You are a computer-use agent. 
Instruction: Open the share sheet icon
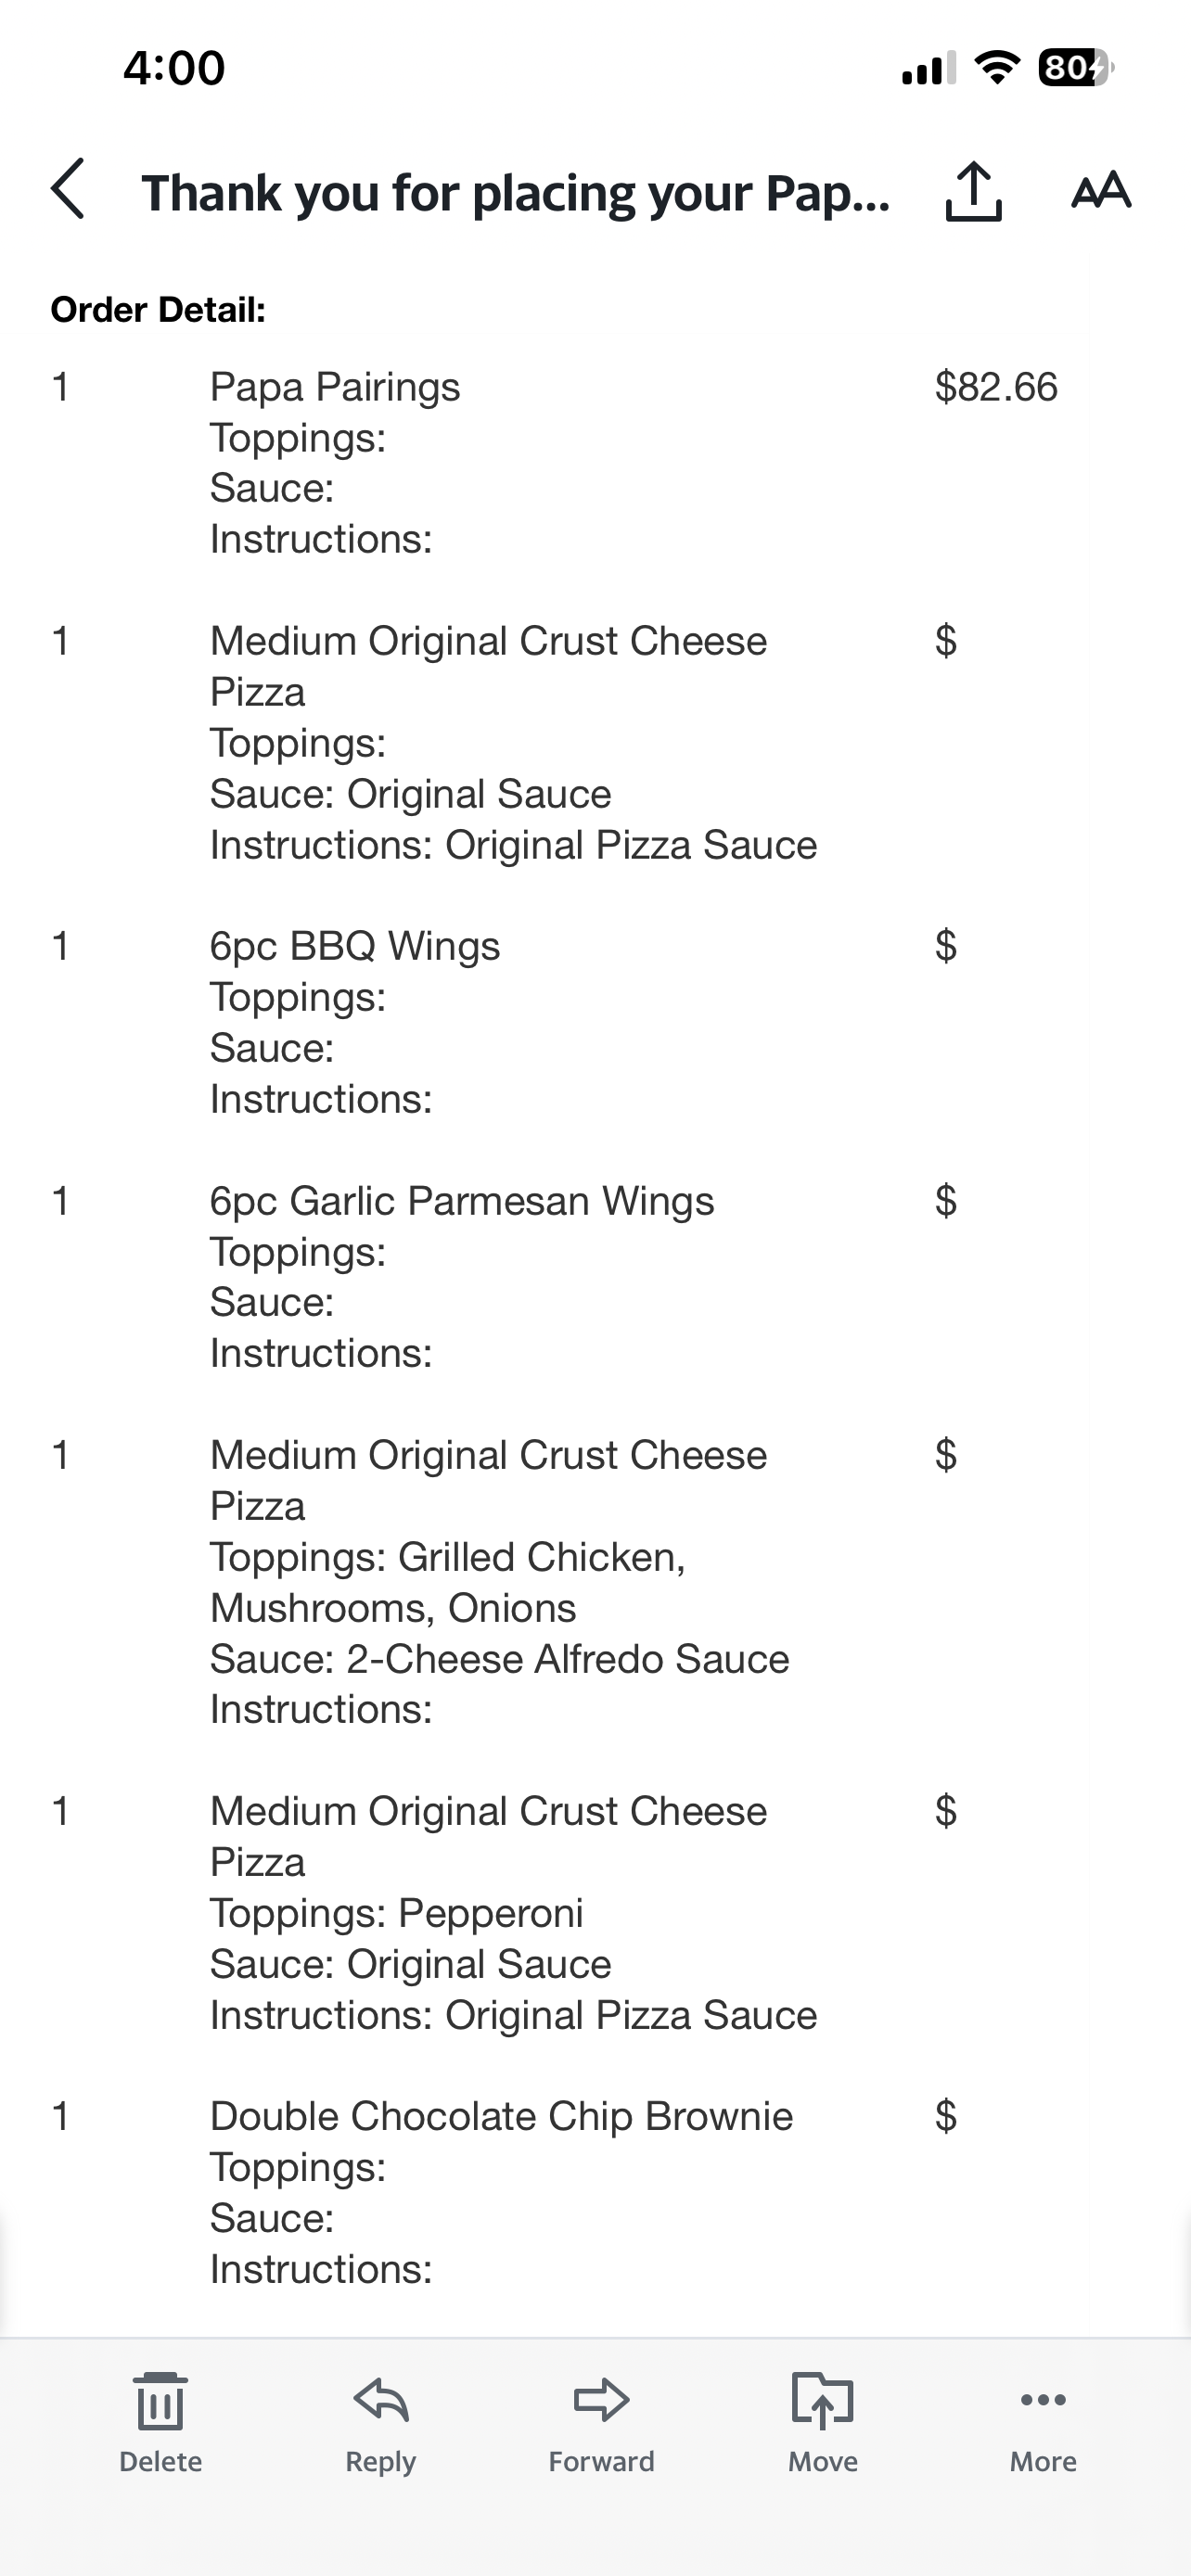pyautogui.click(x=972, y=190)
